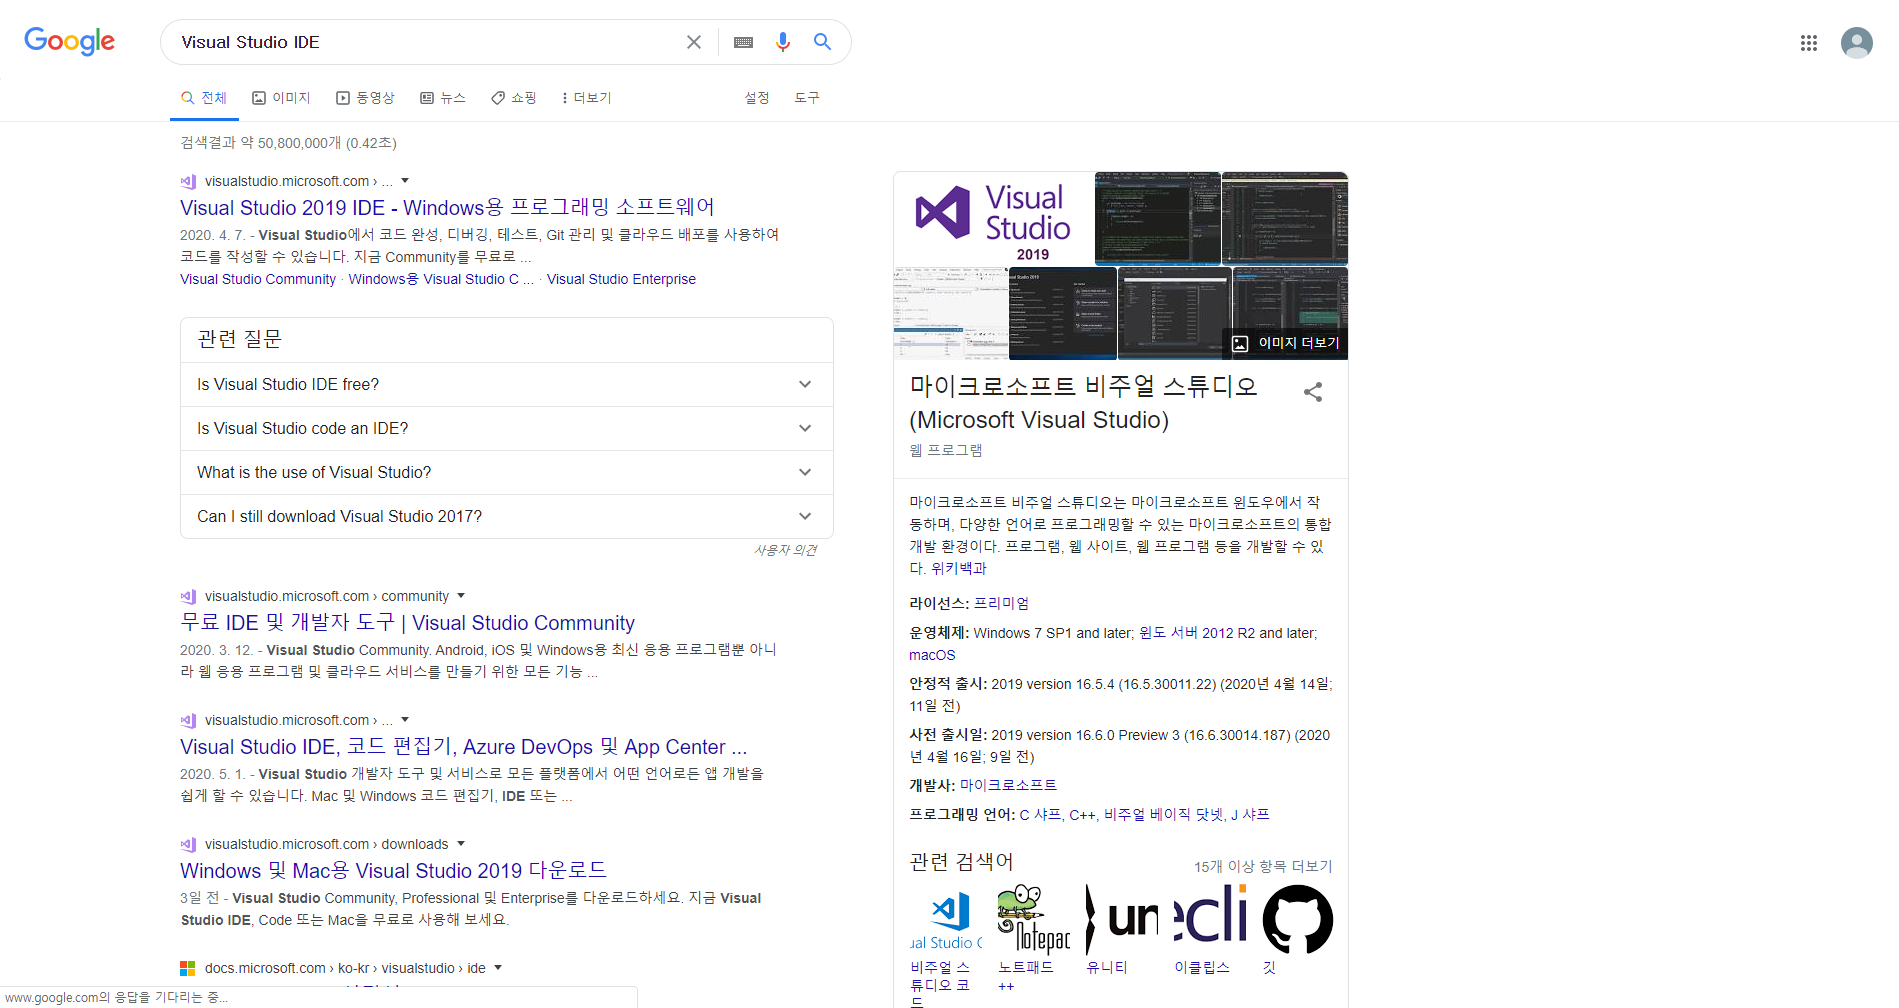Open the 위키백과 link

pos(958,568)
